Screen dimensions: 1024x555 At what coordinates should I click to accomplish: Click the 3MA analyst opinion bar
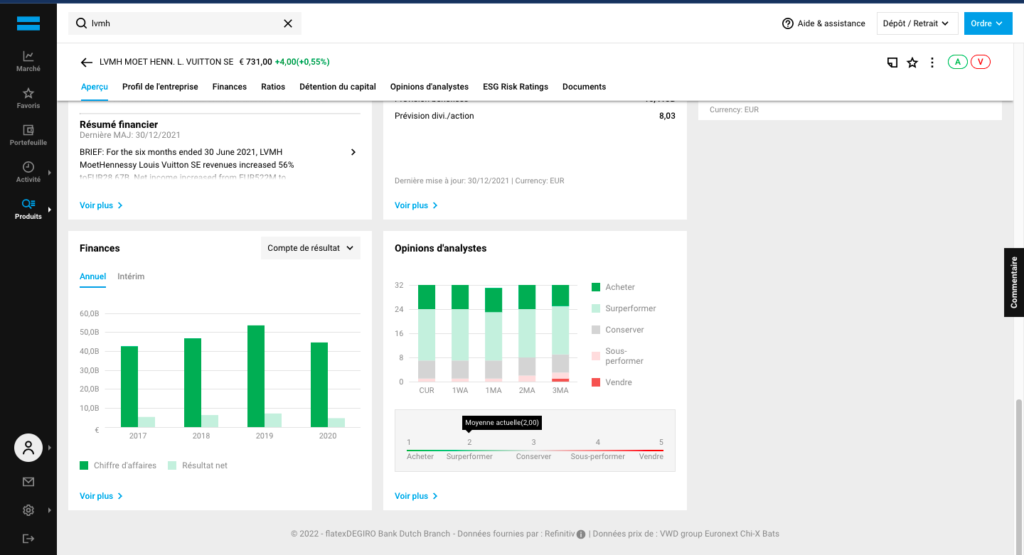560,334
